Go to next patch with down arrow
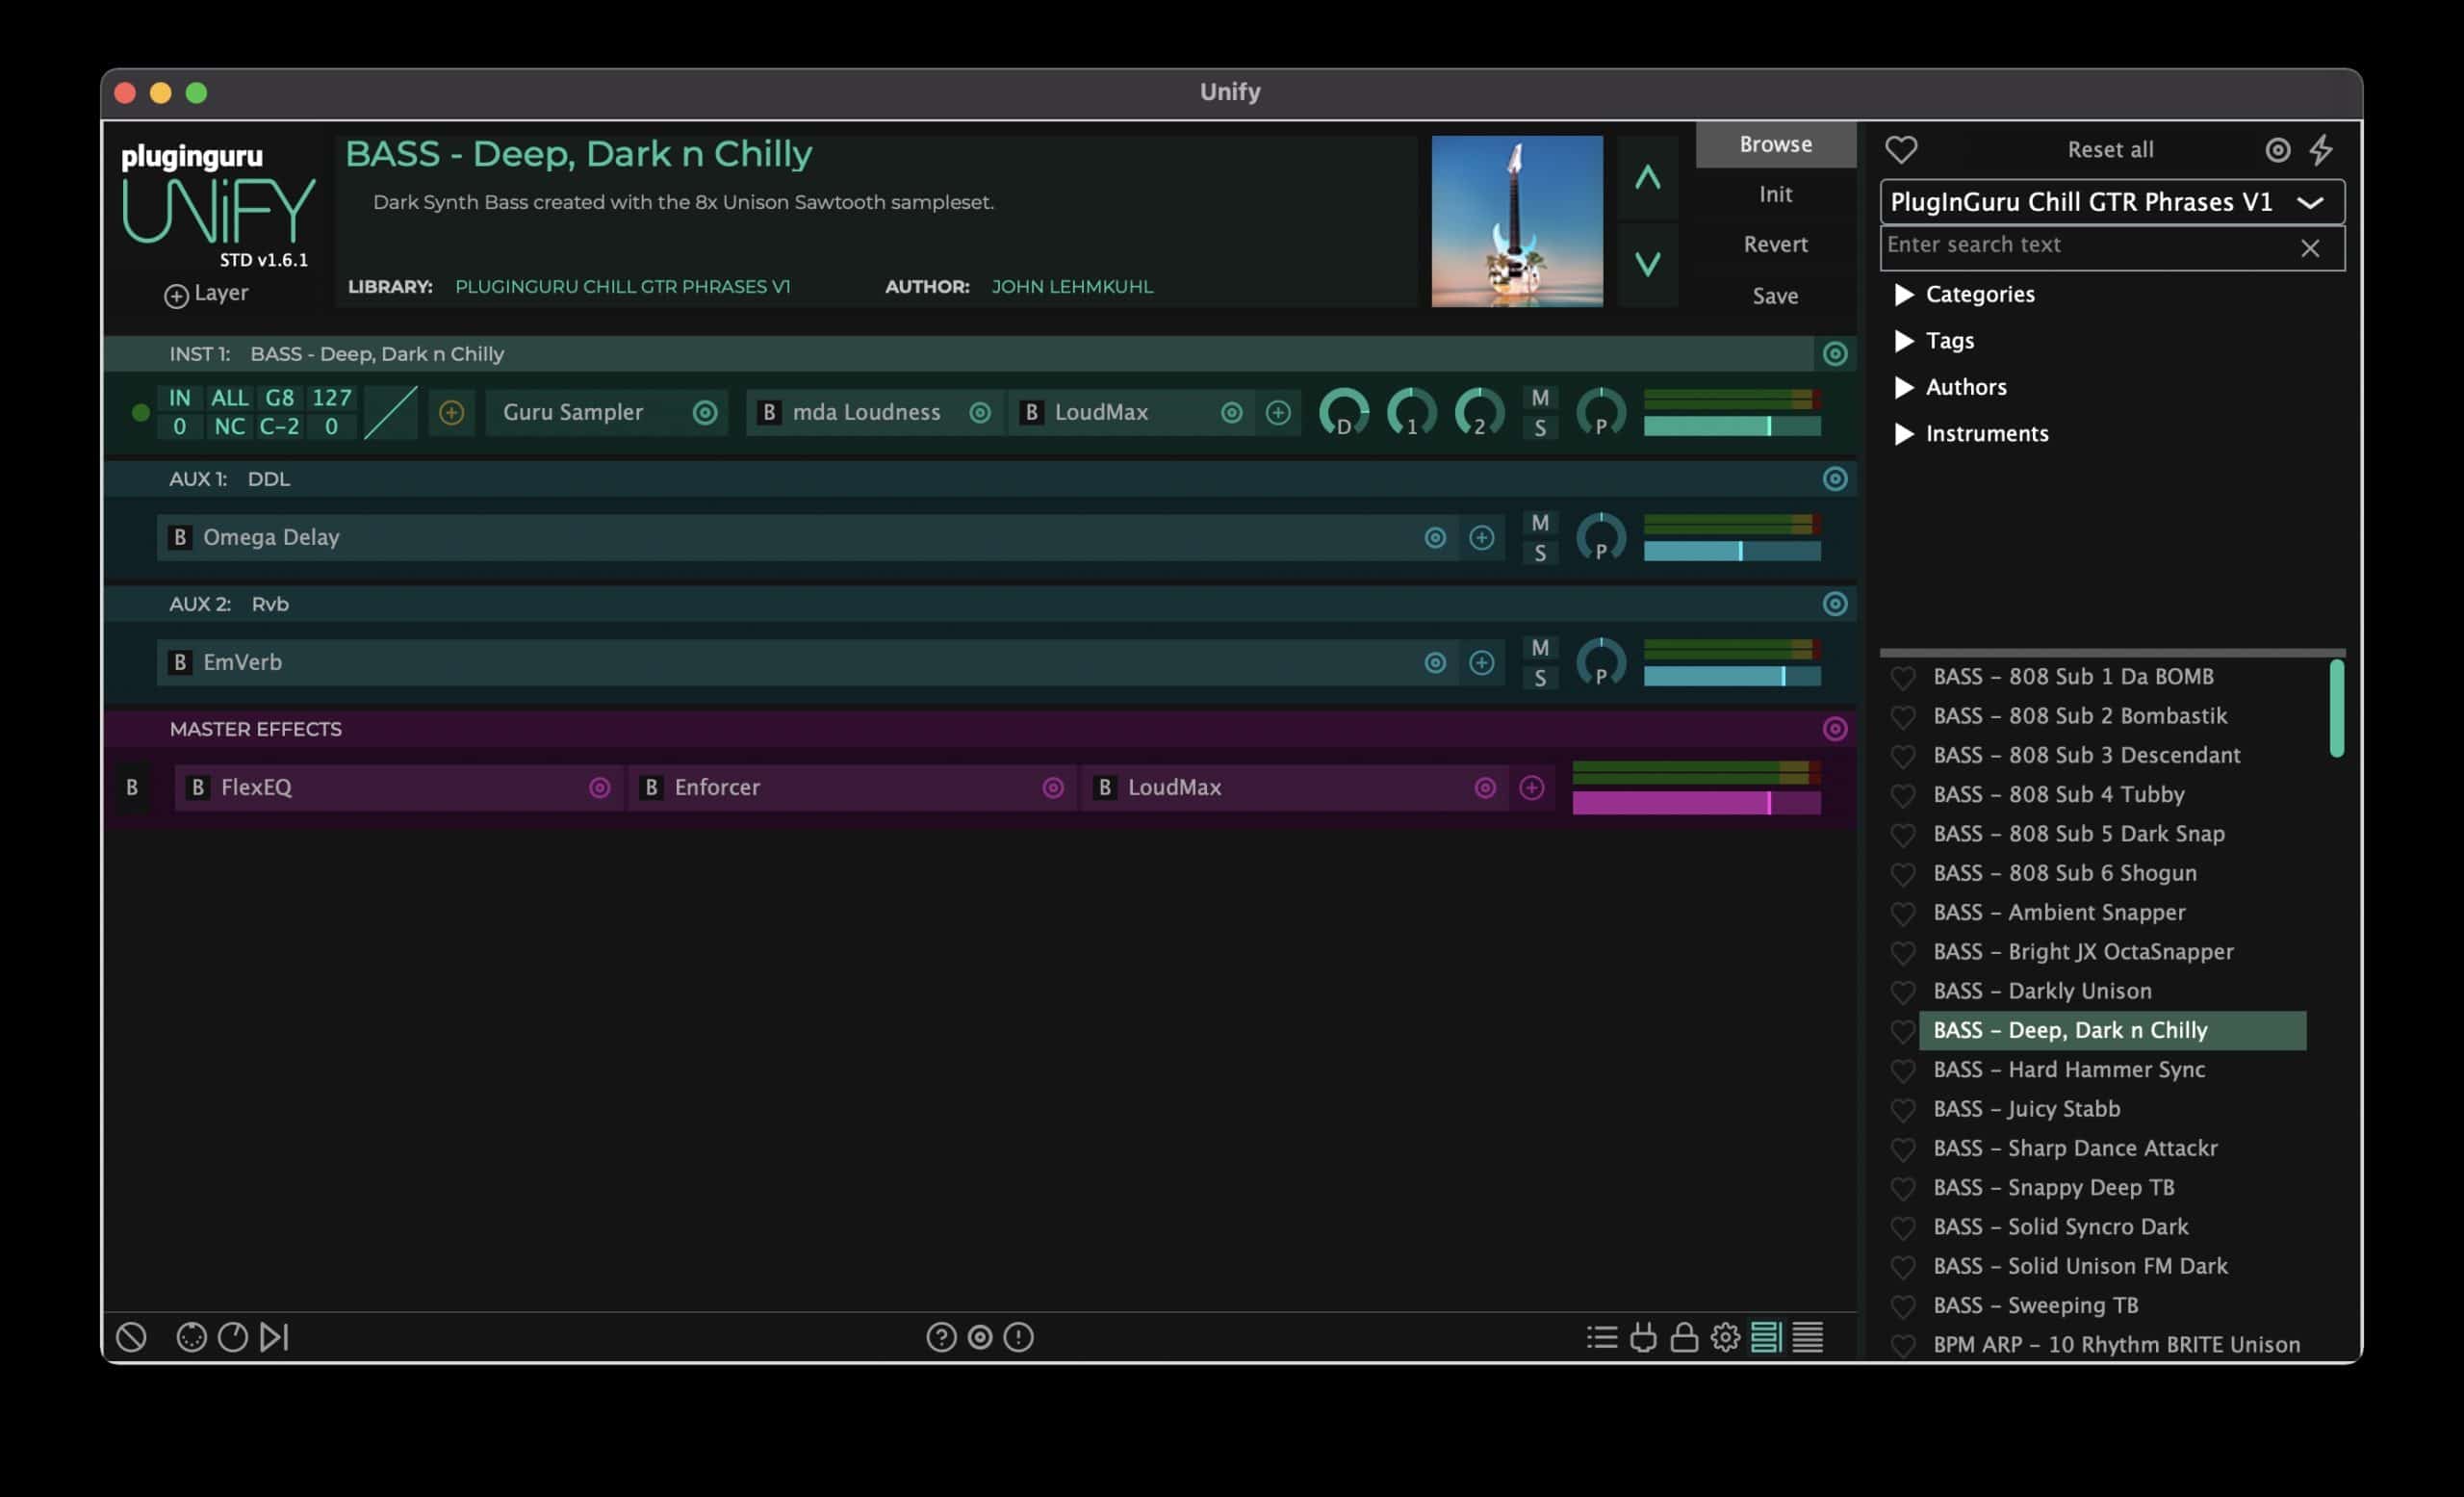This screenshot has width=2464, height=1497. pyautogui.click(x=1647, y=264)
